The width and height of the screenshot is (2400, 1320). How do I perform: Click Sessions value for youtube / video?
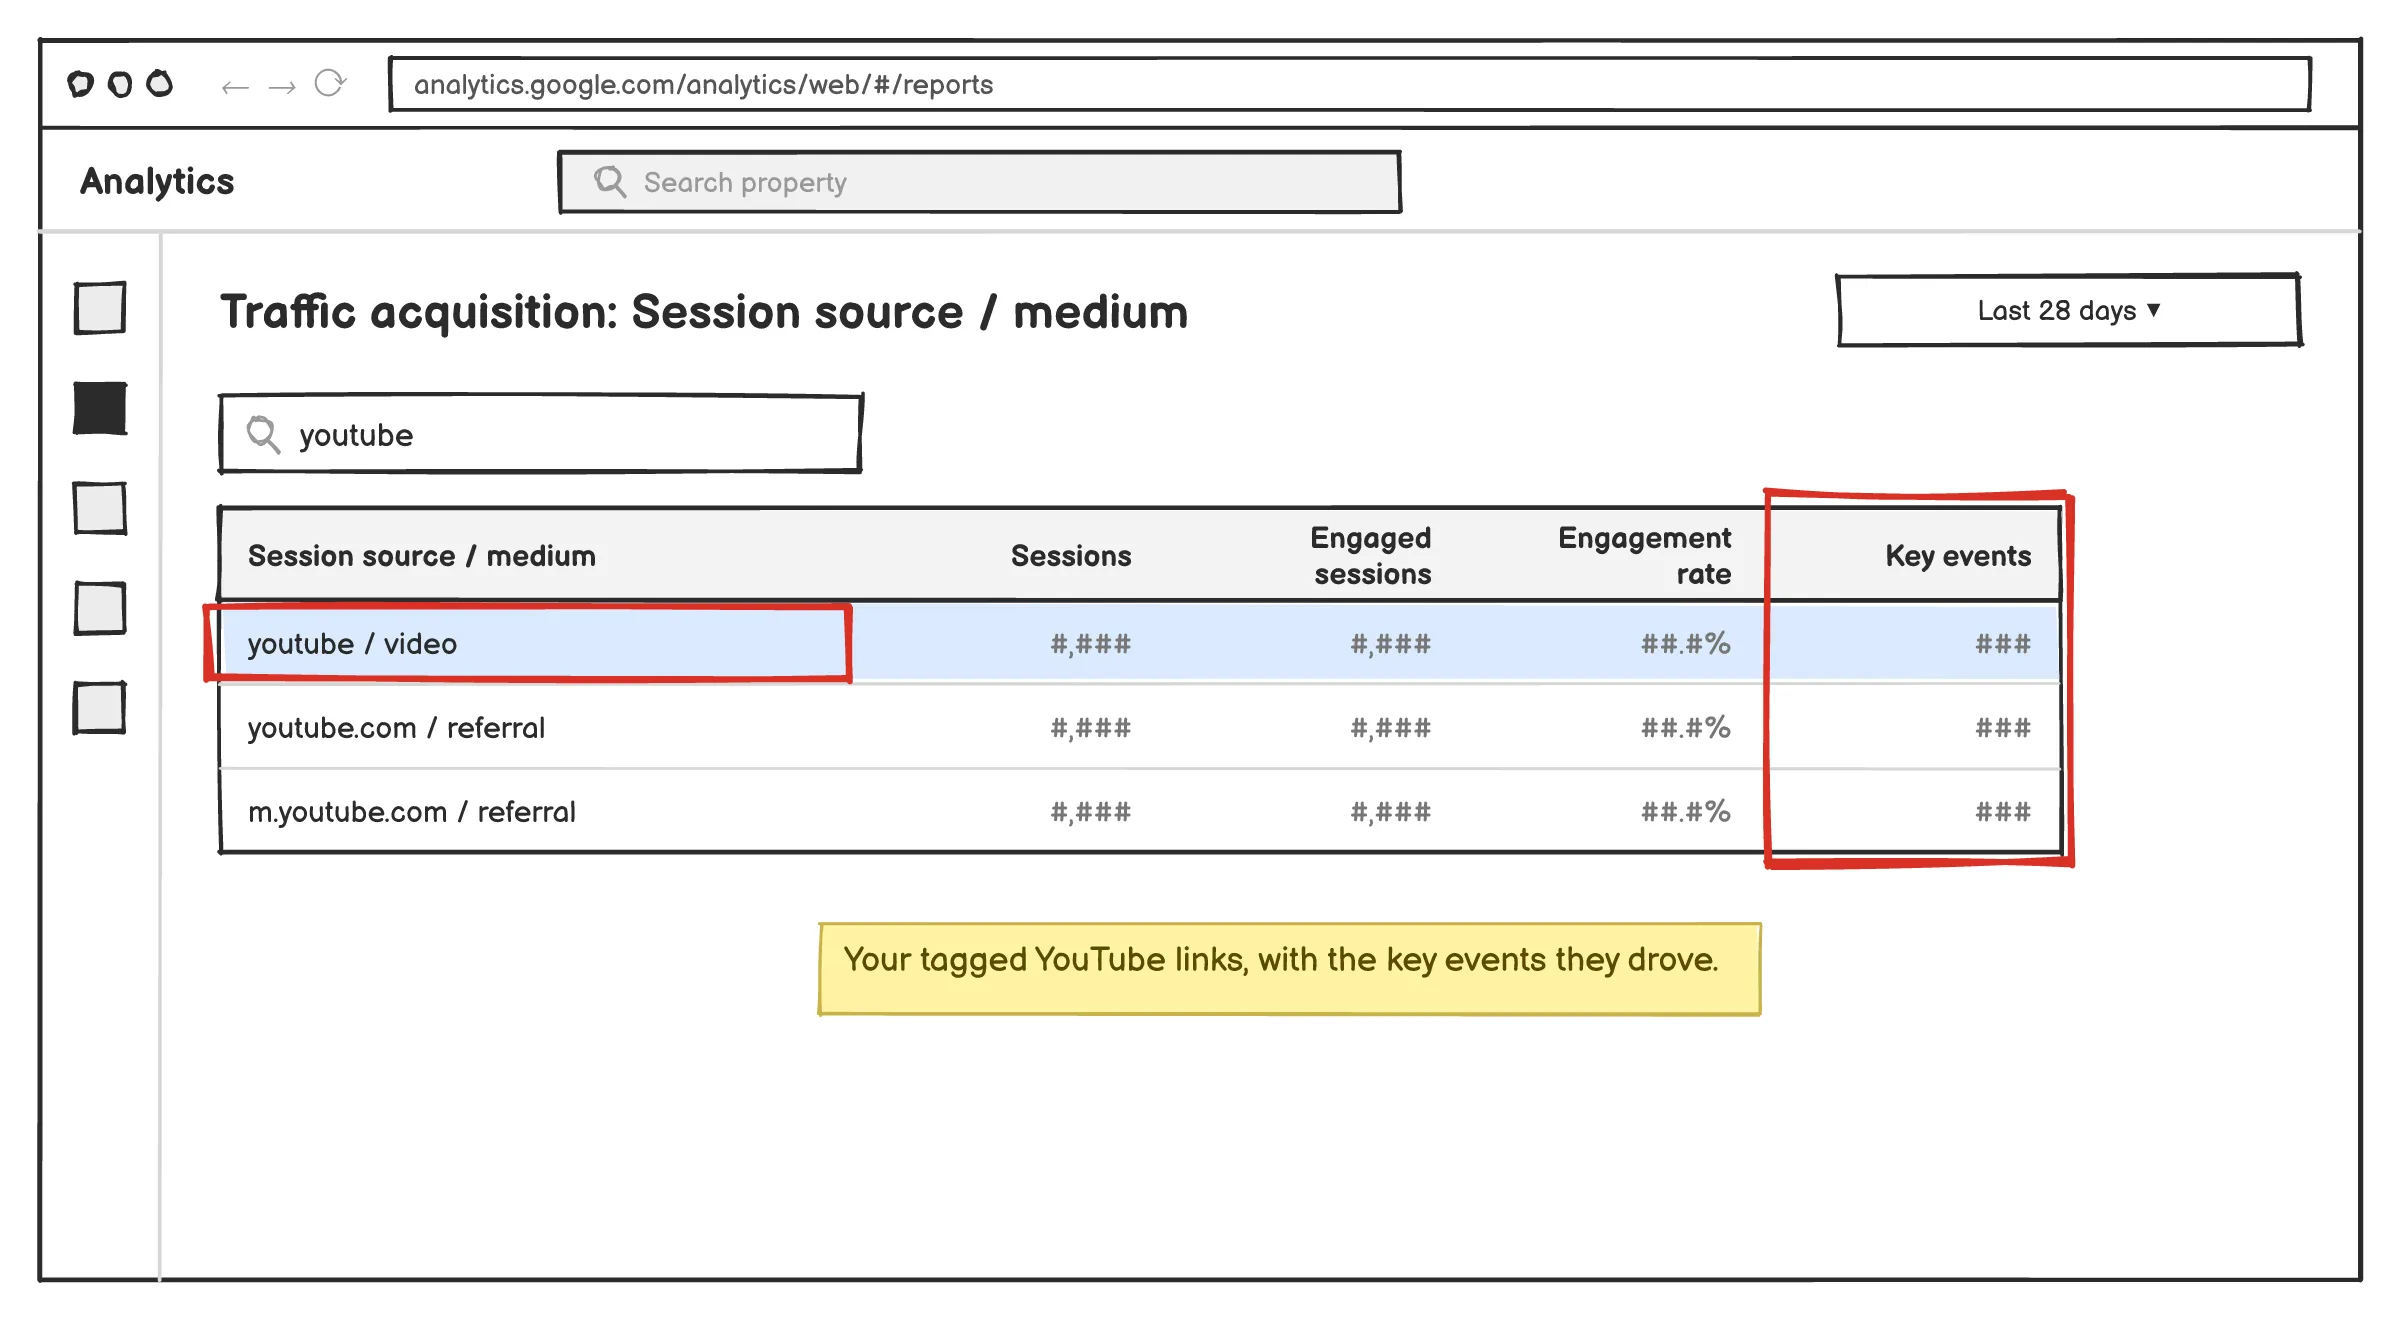(x=1091, y=644)
